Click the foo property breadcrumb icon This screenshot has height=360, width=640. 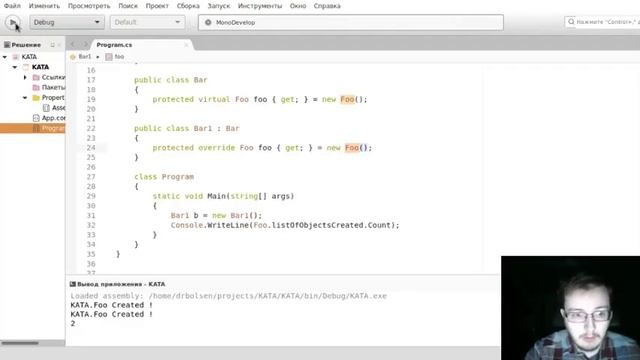[x=109, y=57]
